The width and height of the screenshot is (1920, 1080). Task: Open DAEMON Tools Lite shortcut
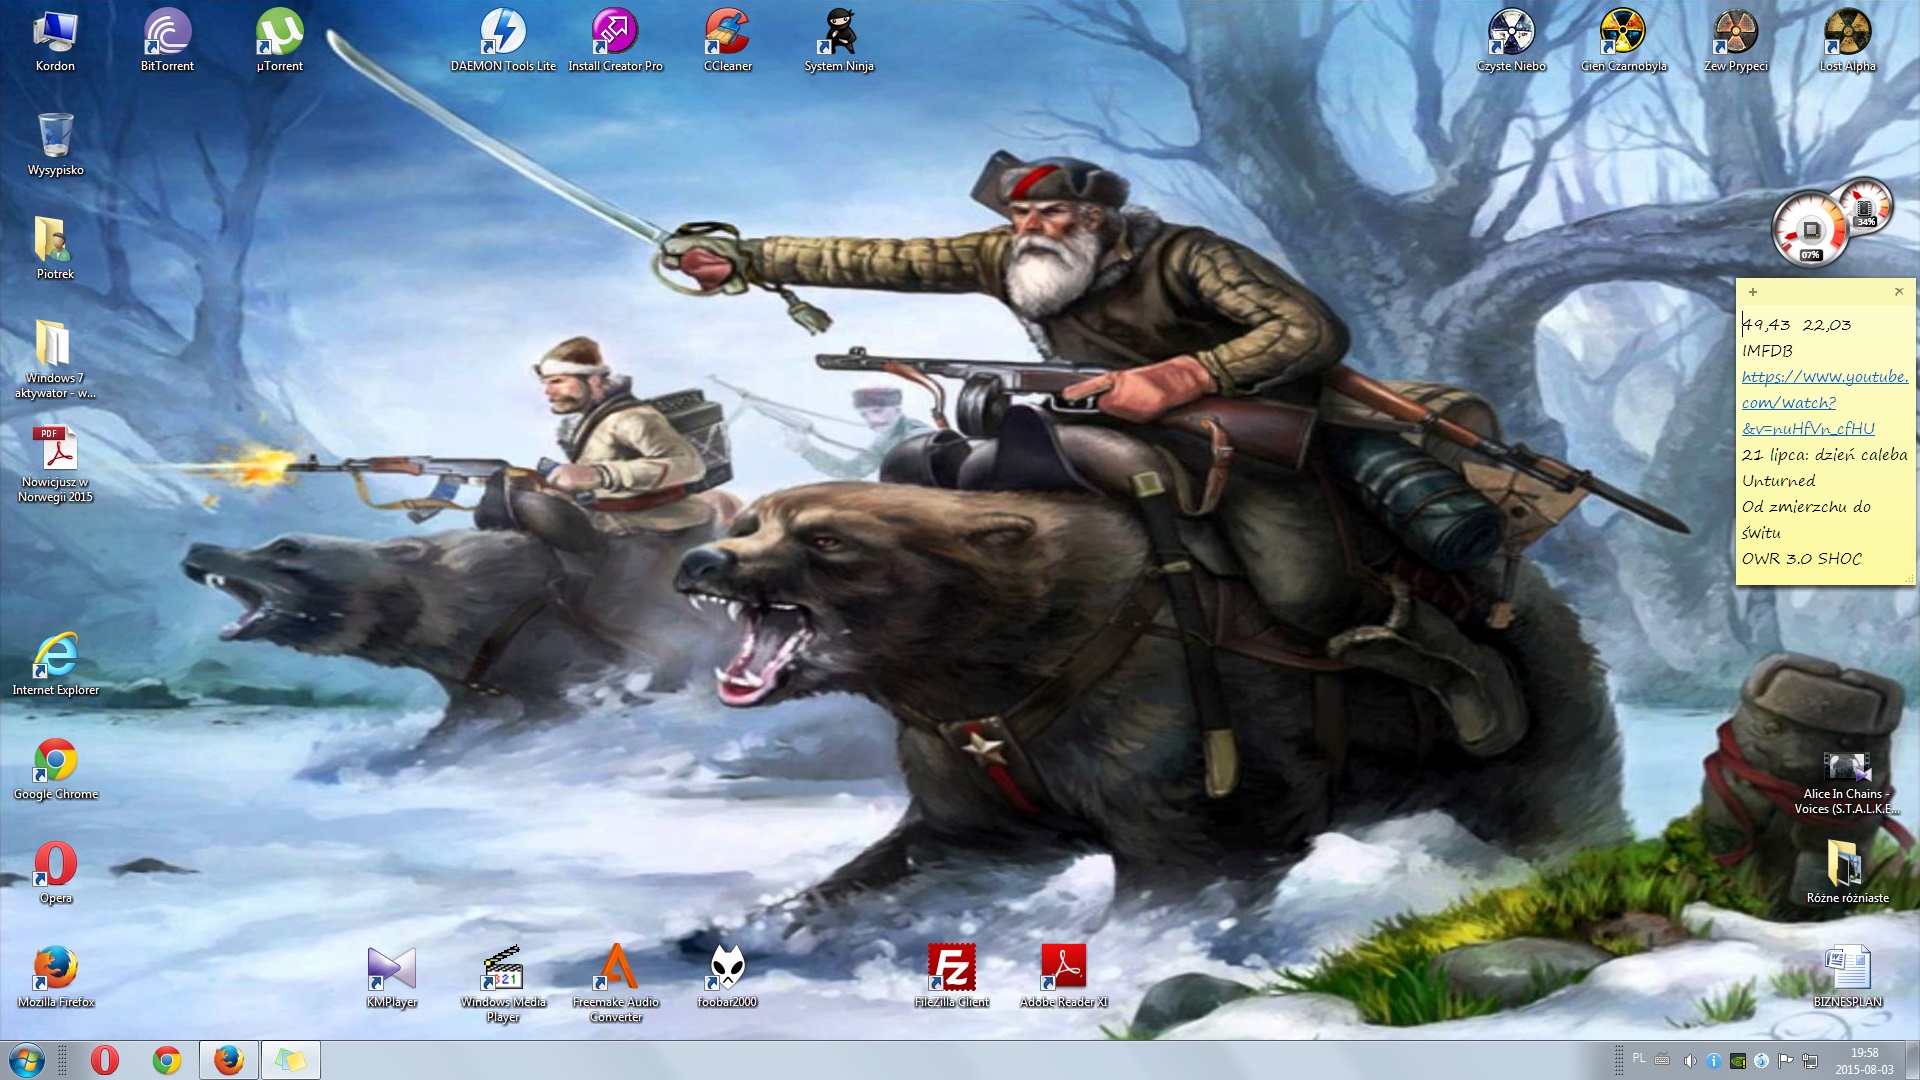pyautogui.click(x=503, y=42)
